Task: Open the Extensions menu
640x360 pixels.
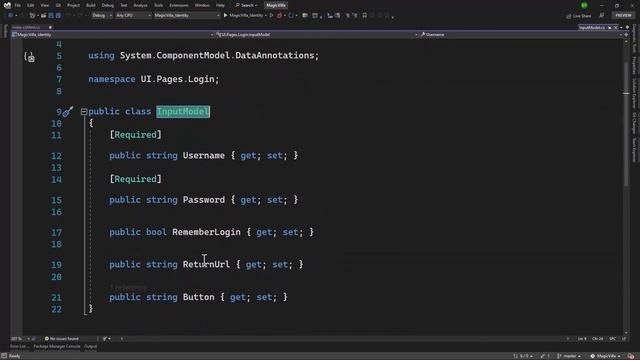Action: (179, 5)
